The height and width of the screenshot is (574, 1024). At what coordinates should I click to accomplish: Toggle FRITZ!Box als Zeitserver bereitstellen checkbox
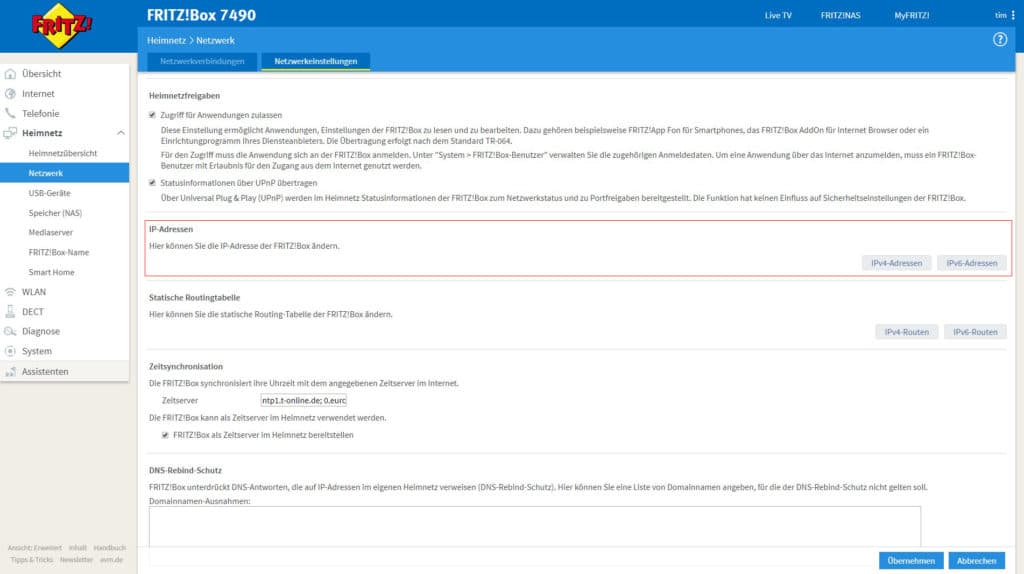click(165, 435)
